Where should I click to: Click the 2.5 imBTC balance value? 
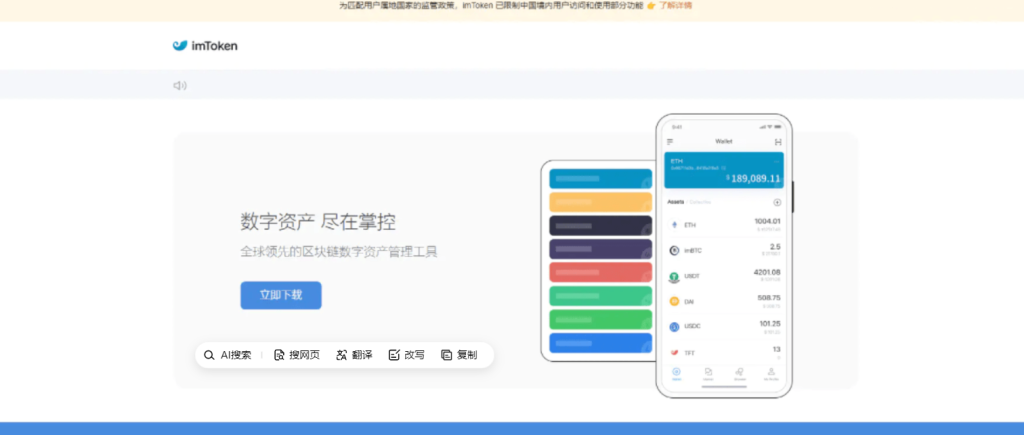click(x=775, y=247)
